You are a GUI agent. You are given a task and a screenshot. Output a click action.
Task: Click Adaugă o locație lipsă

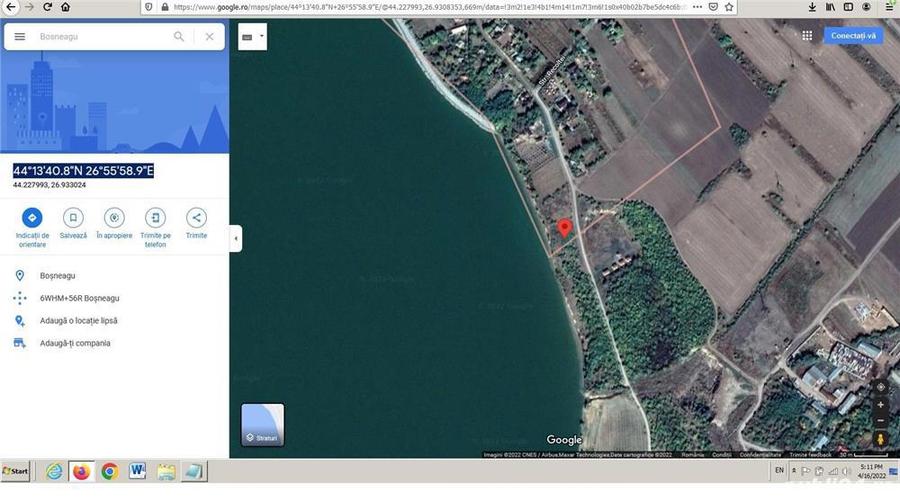pos(78,321)
